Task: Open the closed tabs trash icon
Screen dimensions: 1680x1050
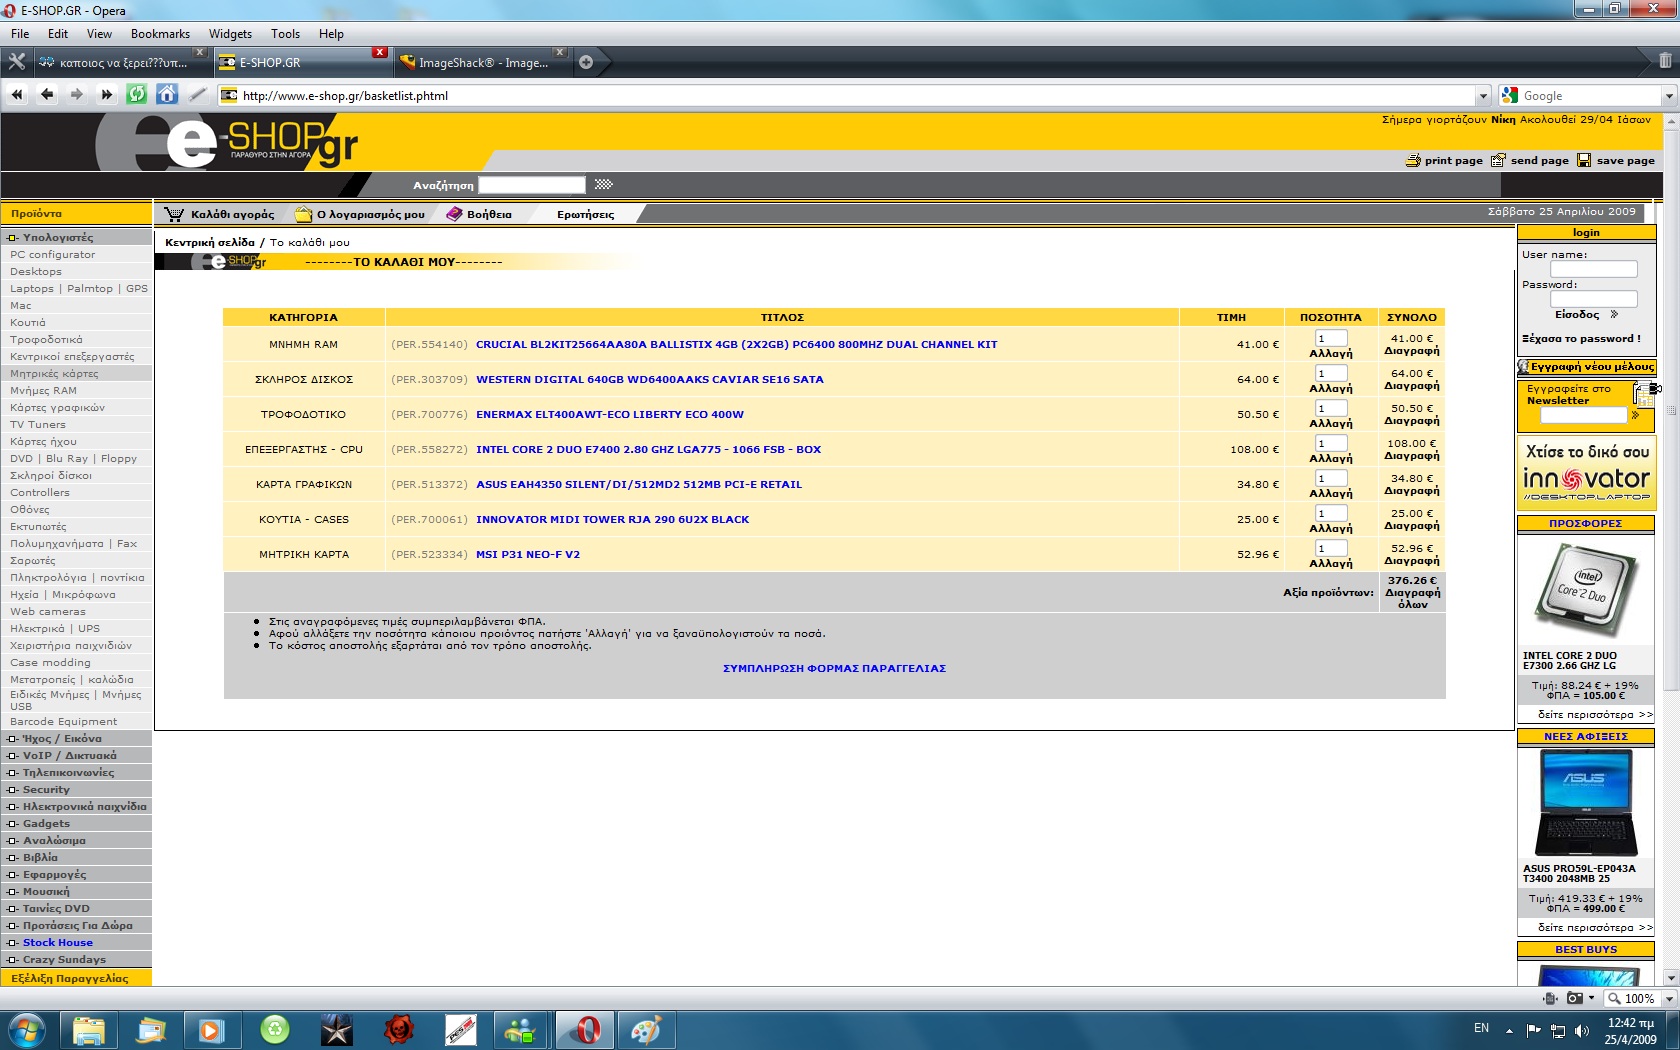Action: 1665,61
